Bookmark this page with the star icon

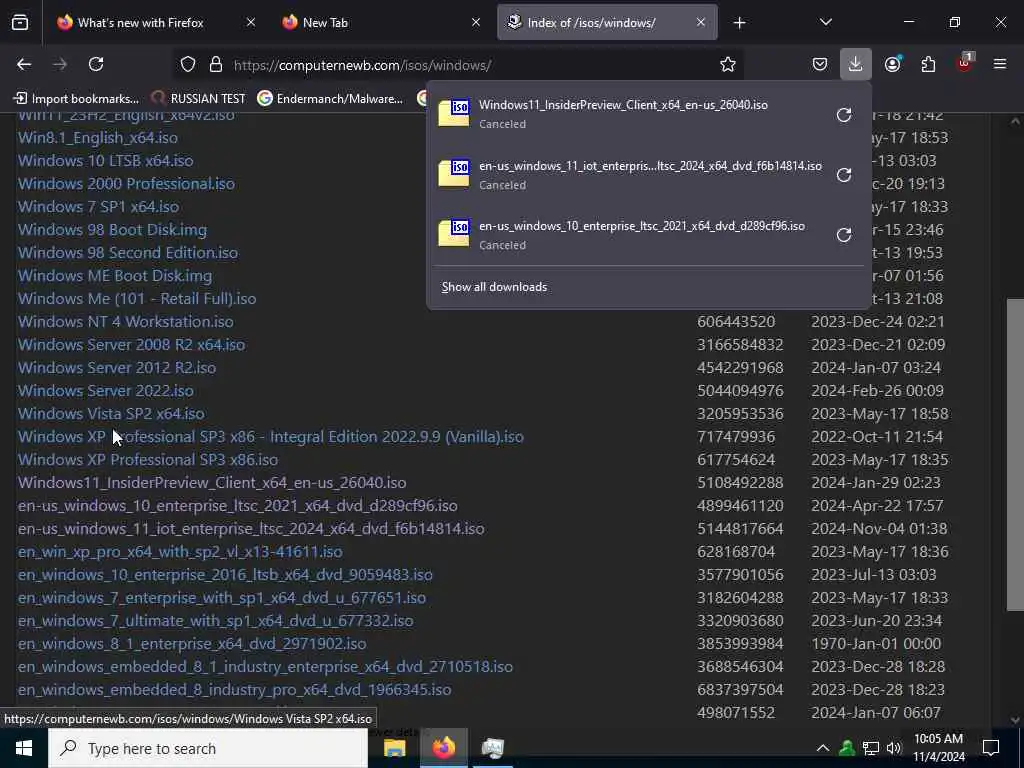point(728,64)
